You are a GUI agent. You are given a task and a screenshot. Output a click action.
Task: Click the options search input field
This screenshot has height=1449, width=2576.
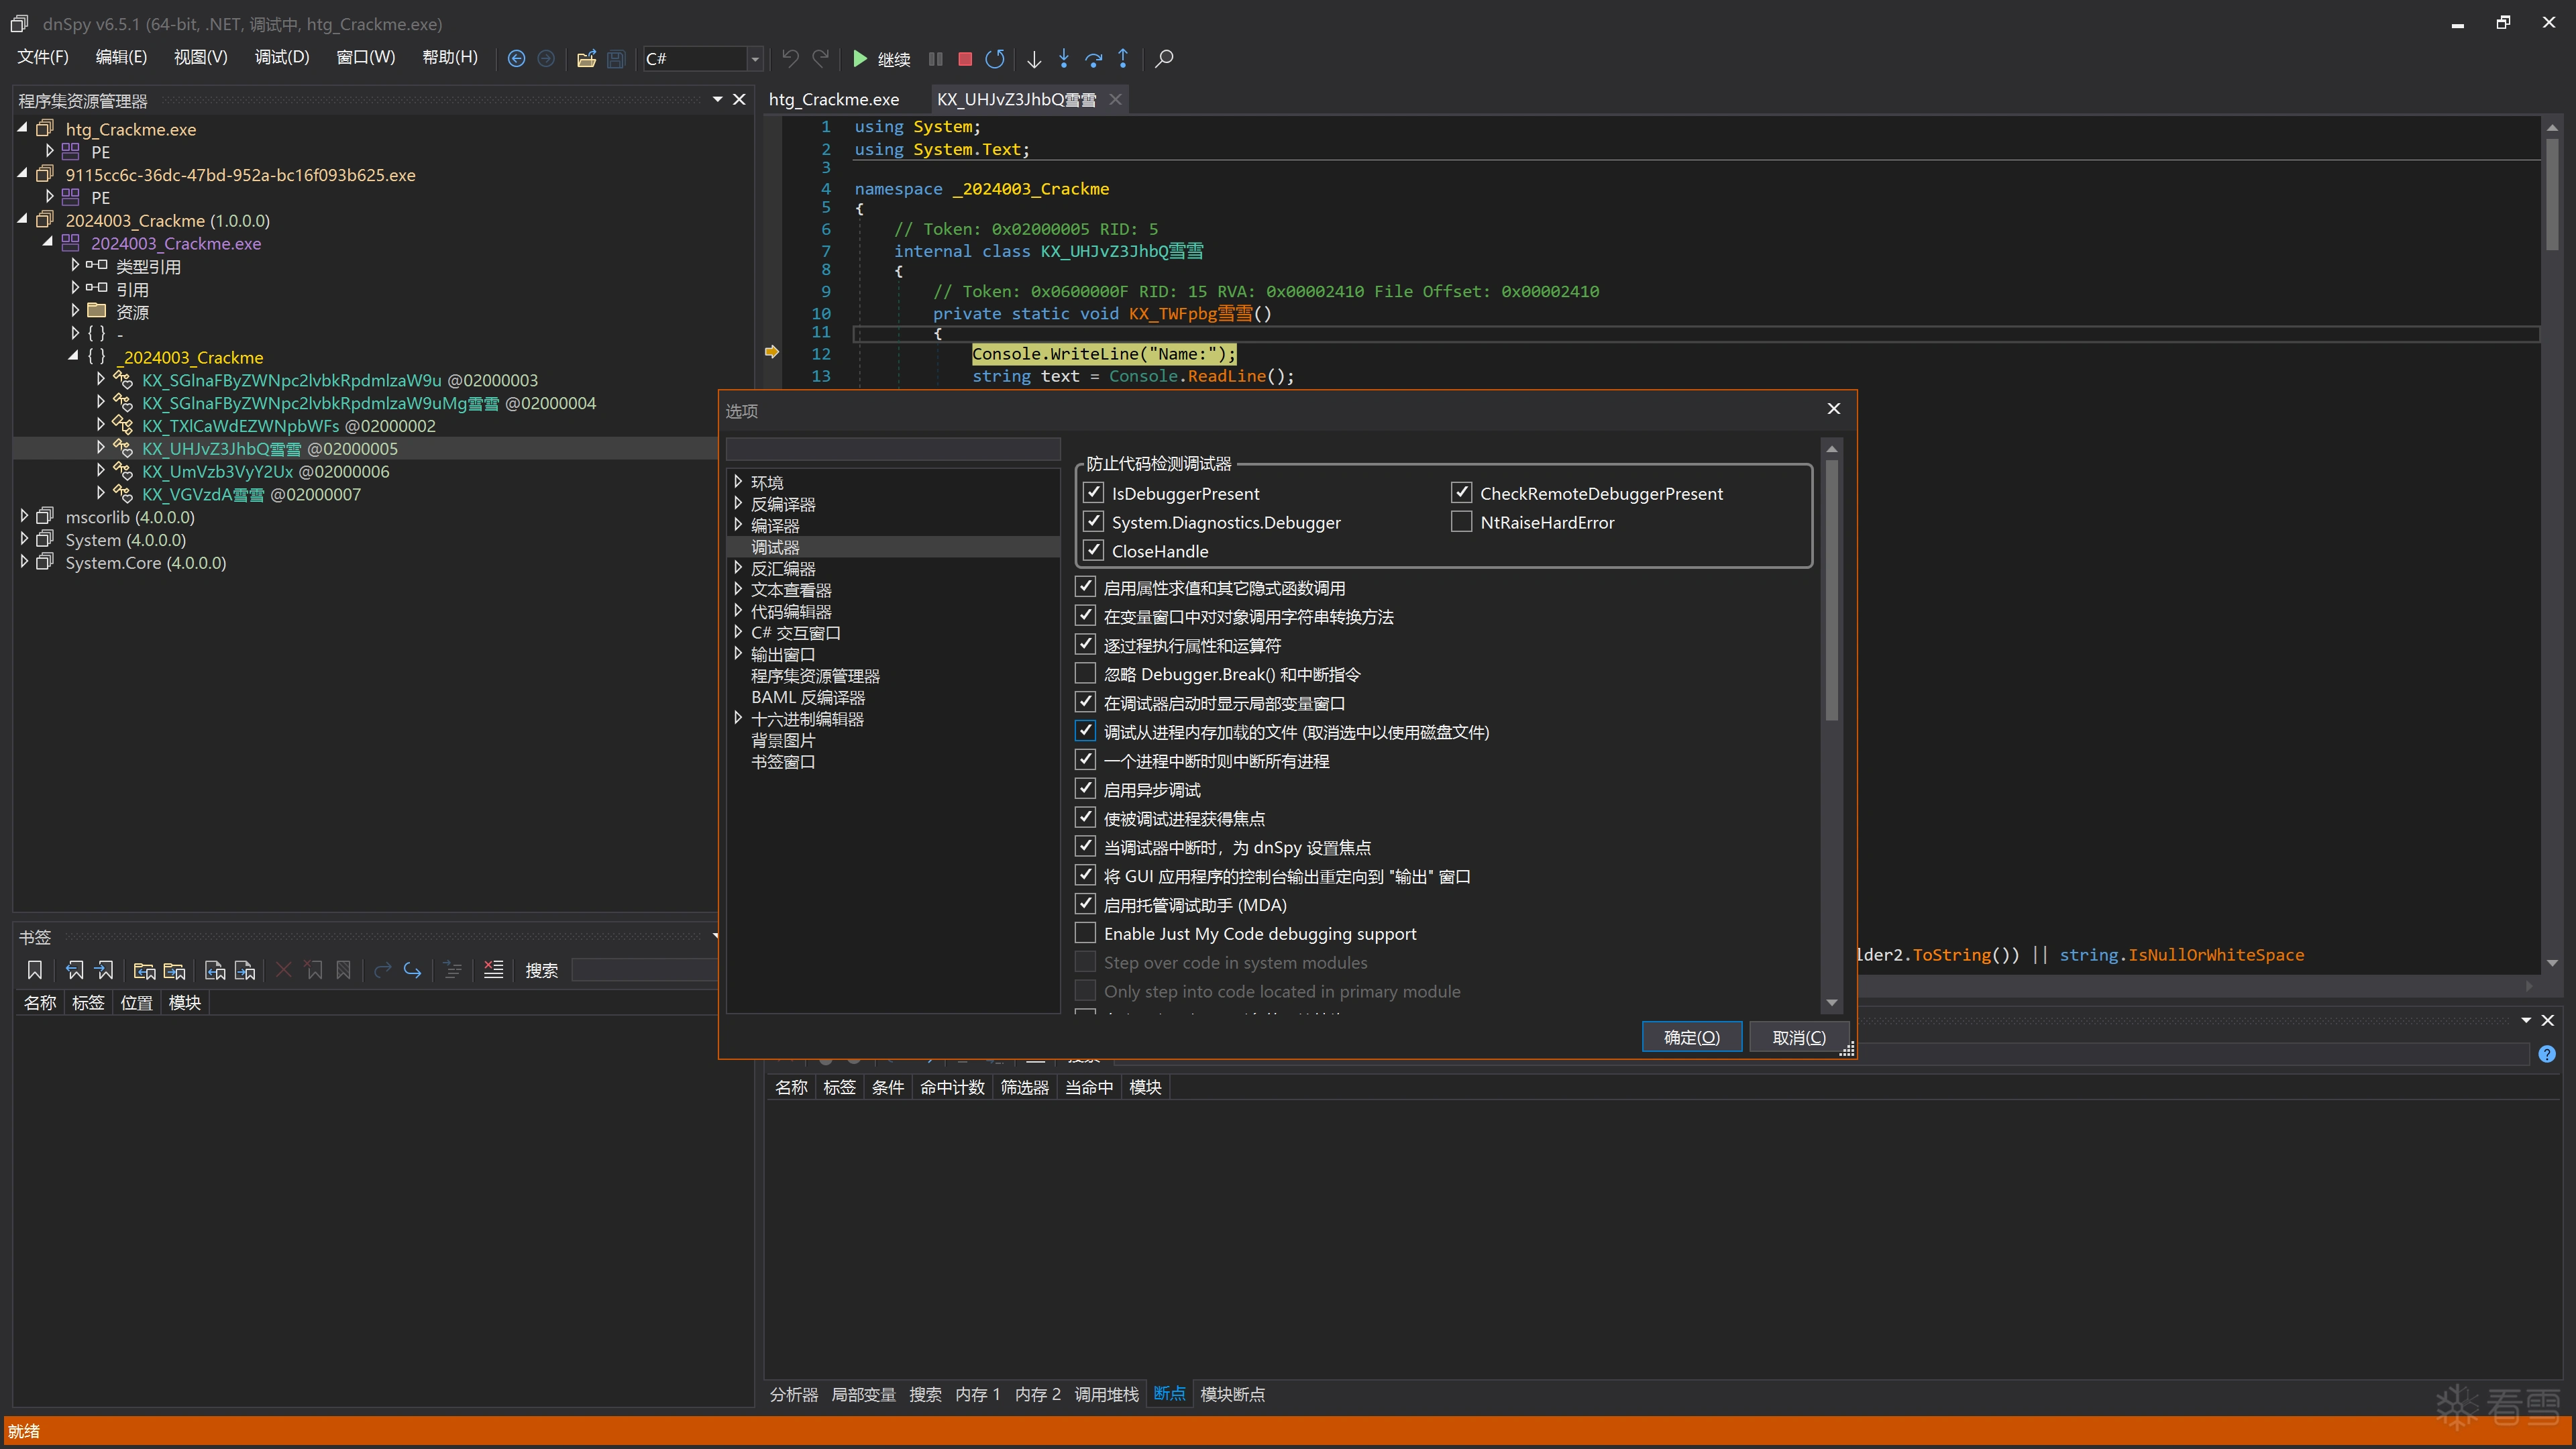[x=892, y=449]
